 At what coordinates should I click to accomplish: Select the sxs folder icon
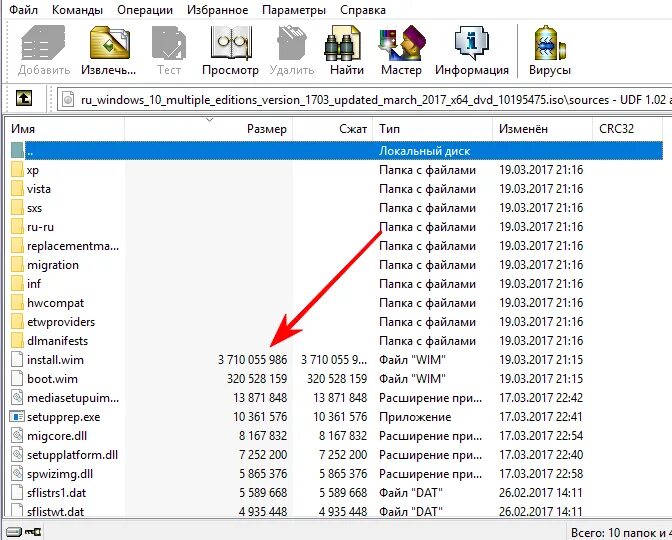pyautogui.click(x=17, y=208)
